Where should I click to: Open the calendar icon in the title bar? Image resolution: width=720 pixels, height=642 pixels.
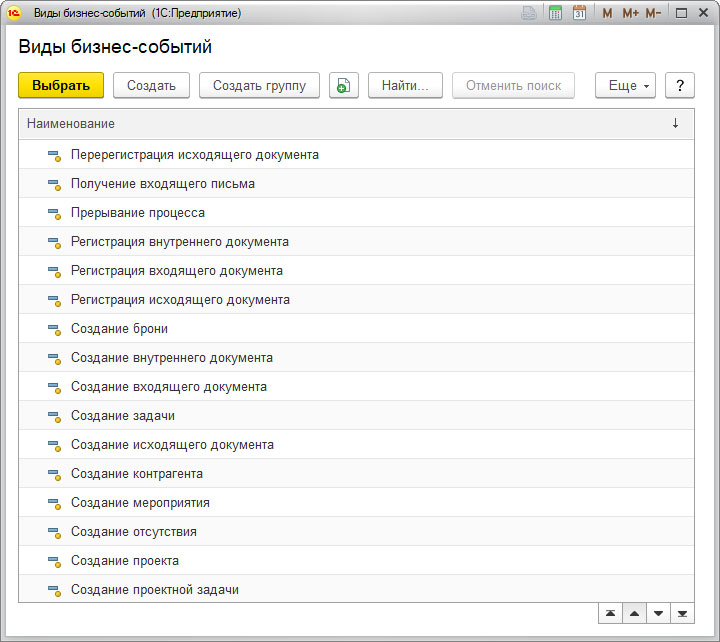coord(579,13)
